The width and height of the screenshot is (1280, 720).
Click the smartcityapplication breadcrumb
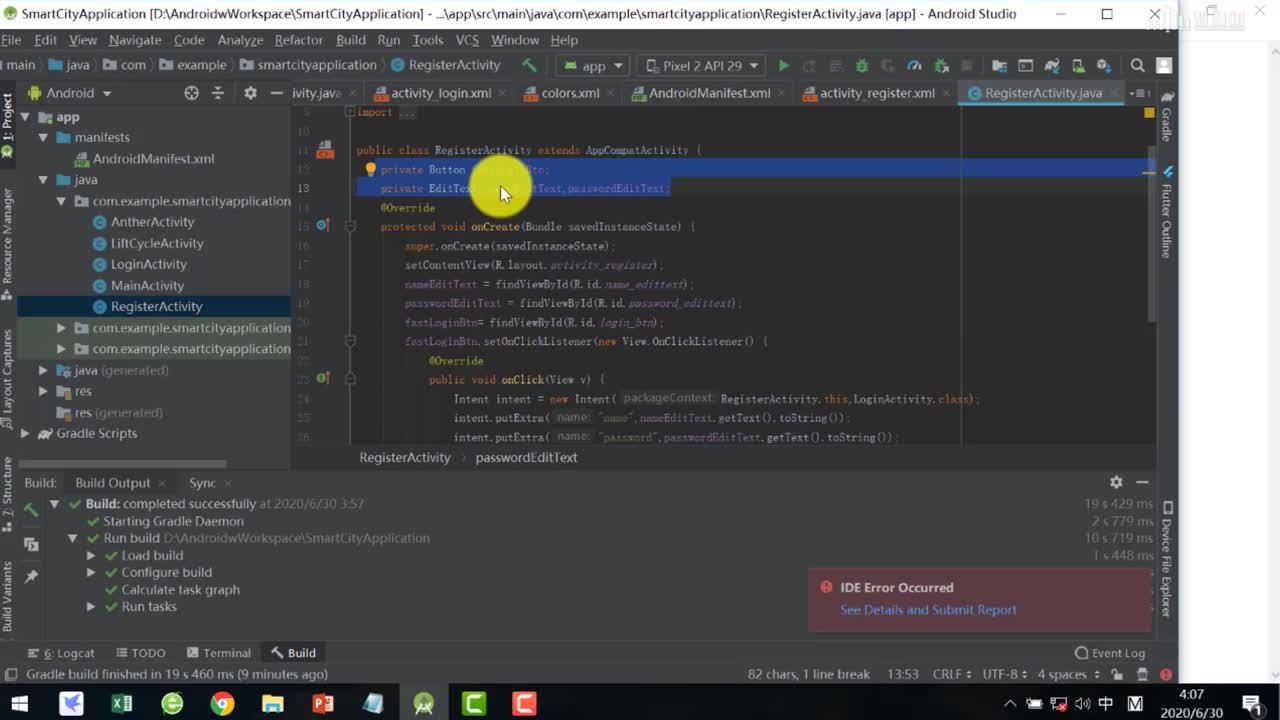(308, 65)
